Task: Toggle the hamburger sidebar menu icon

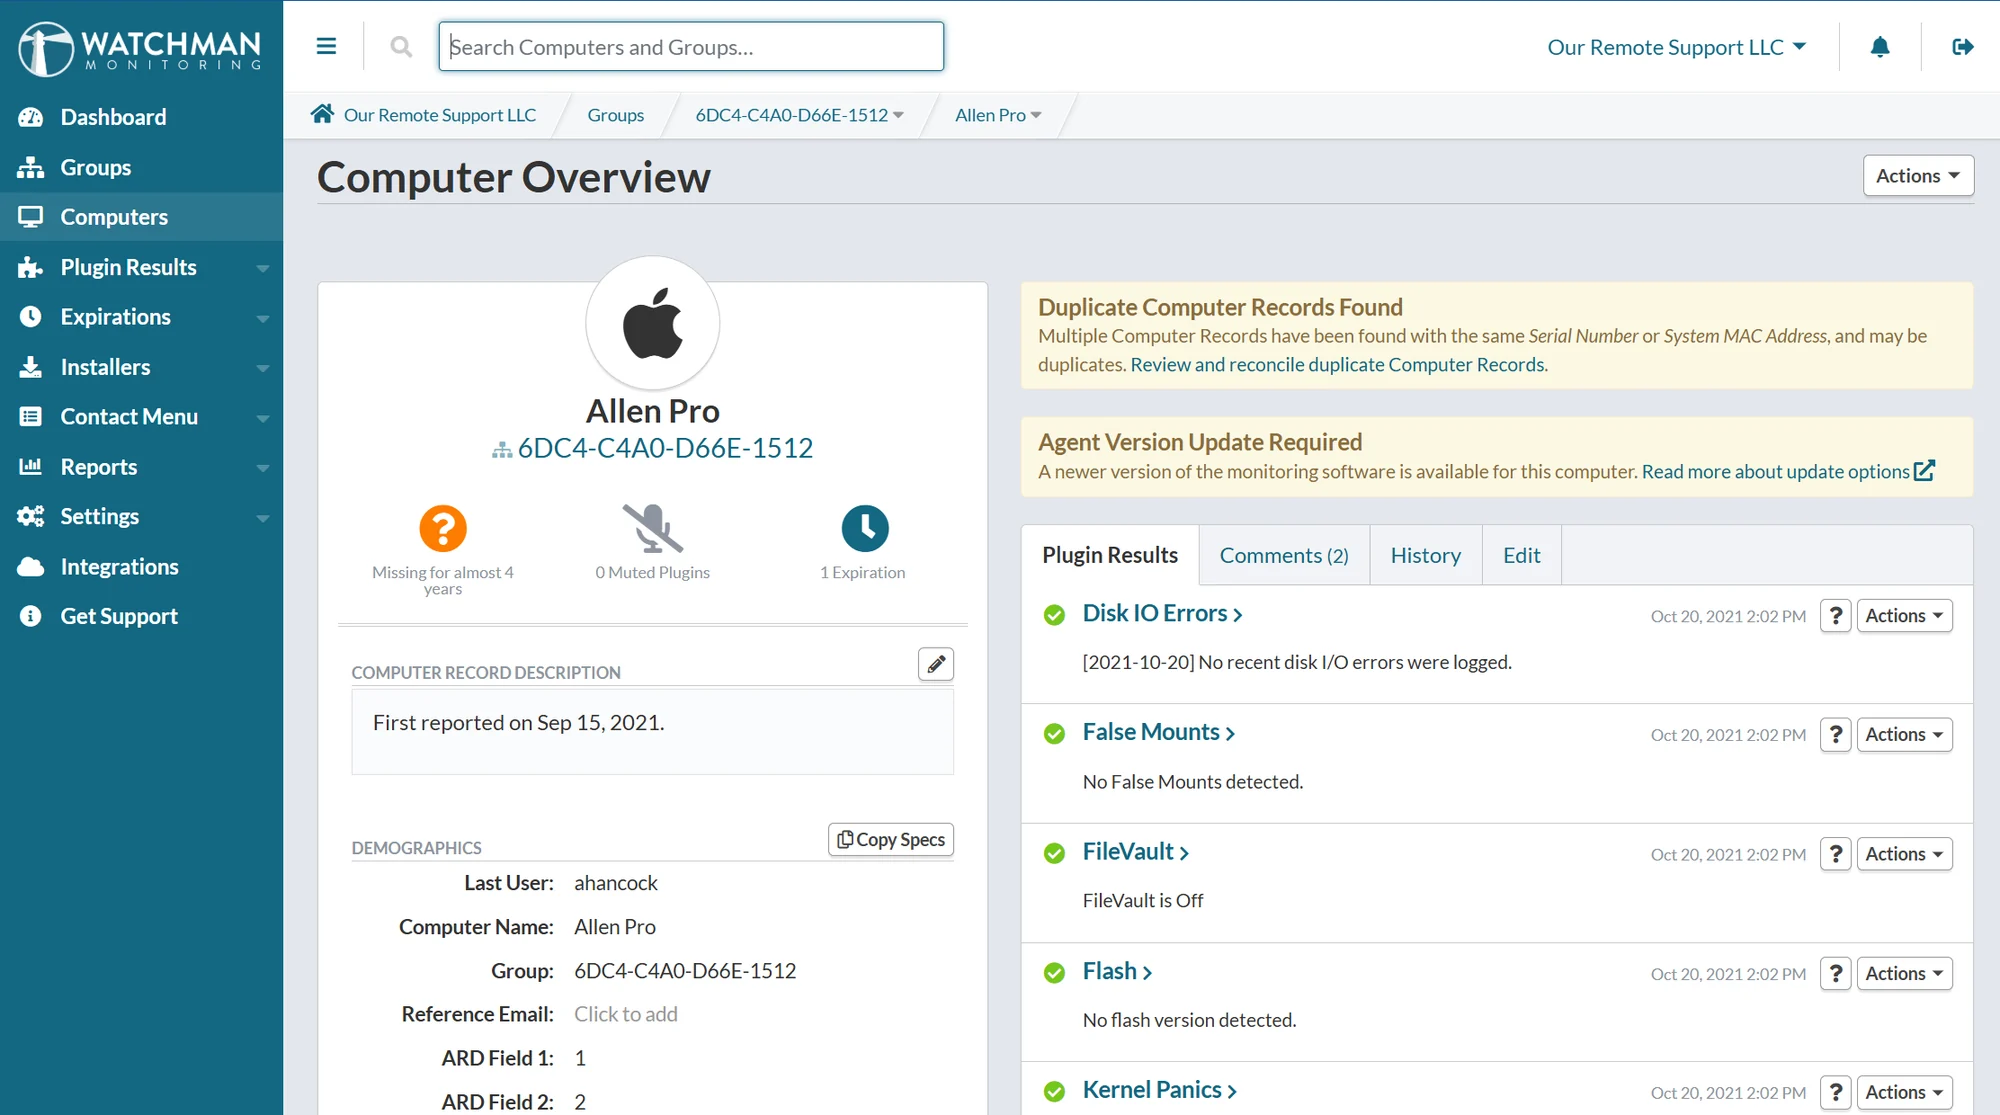Action: [326, 46]
